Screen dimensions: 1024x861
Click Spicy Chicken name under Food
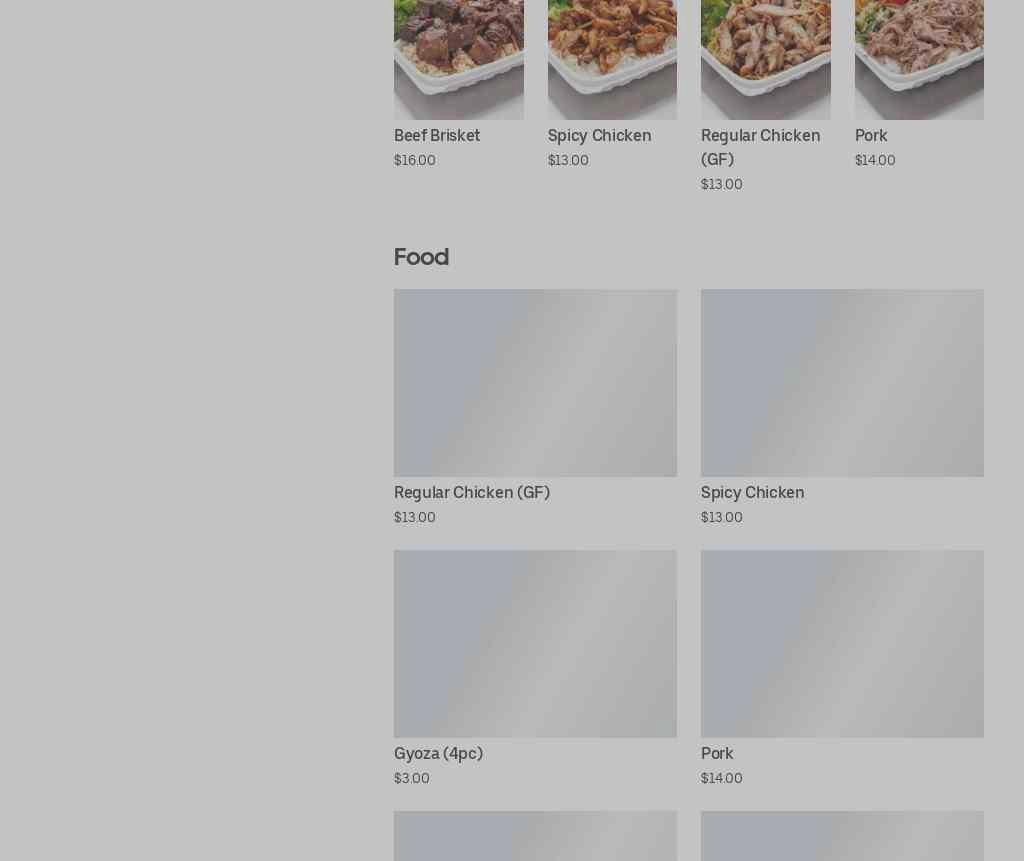[x=752, y=493]
